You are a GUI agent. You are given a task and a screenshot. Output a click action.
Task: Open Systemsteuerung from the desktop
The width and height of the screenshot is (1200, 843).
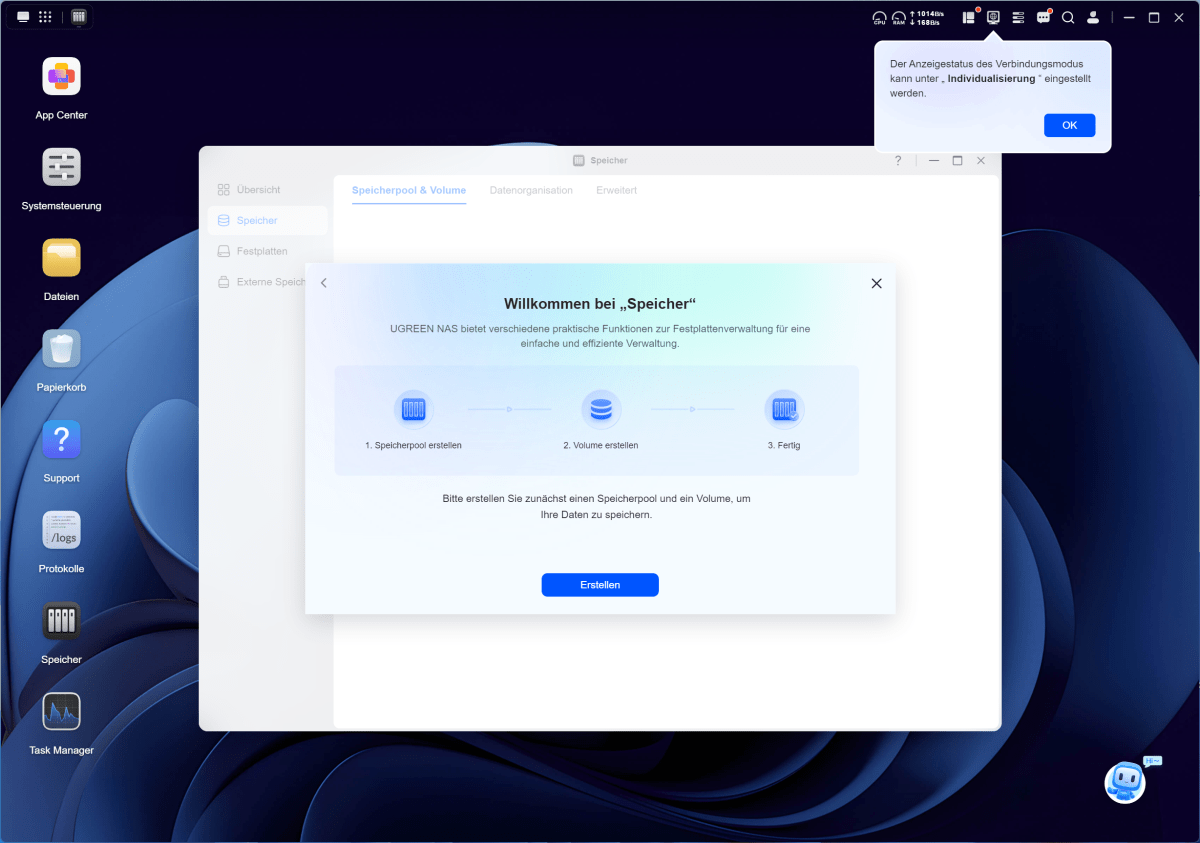click(61, 167)
